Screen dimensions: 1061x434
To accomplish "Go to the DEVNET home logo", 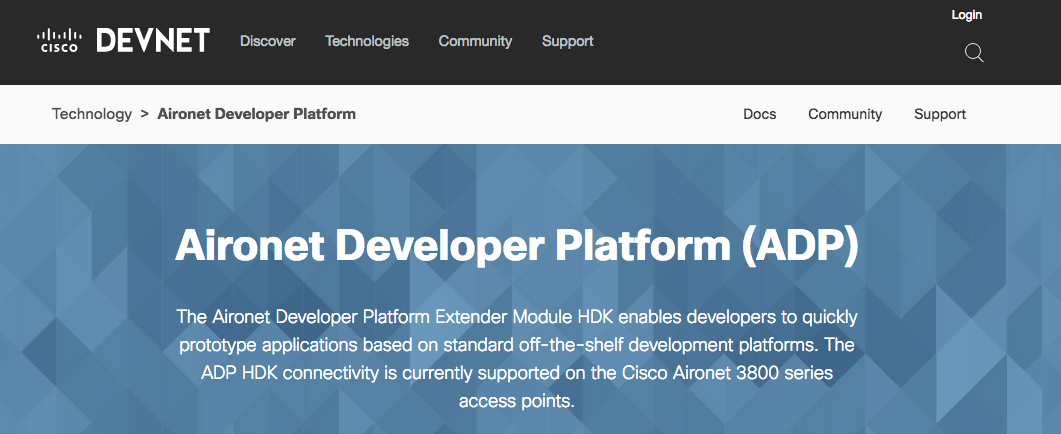I will pyautogui.click(x=153, y=41).
